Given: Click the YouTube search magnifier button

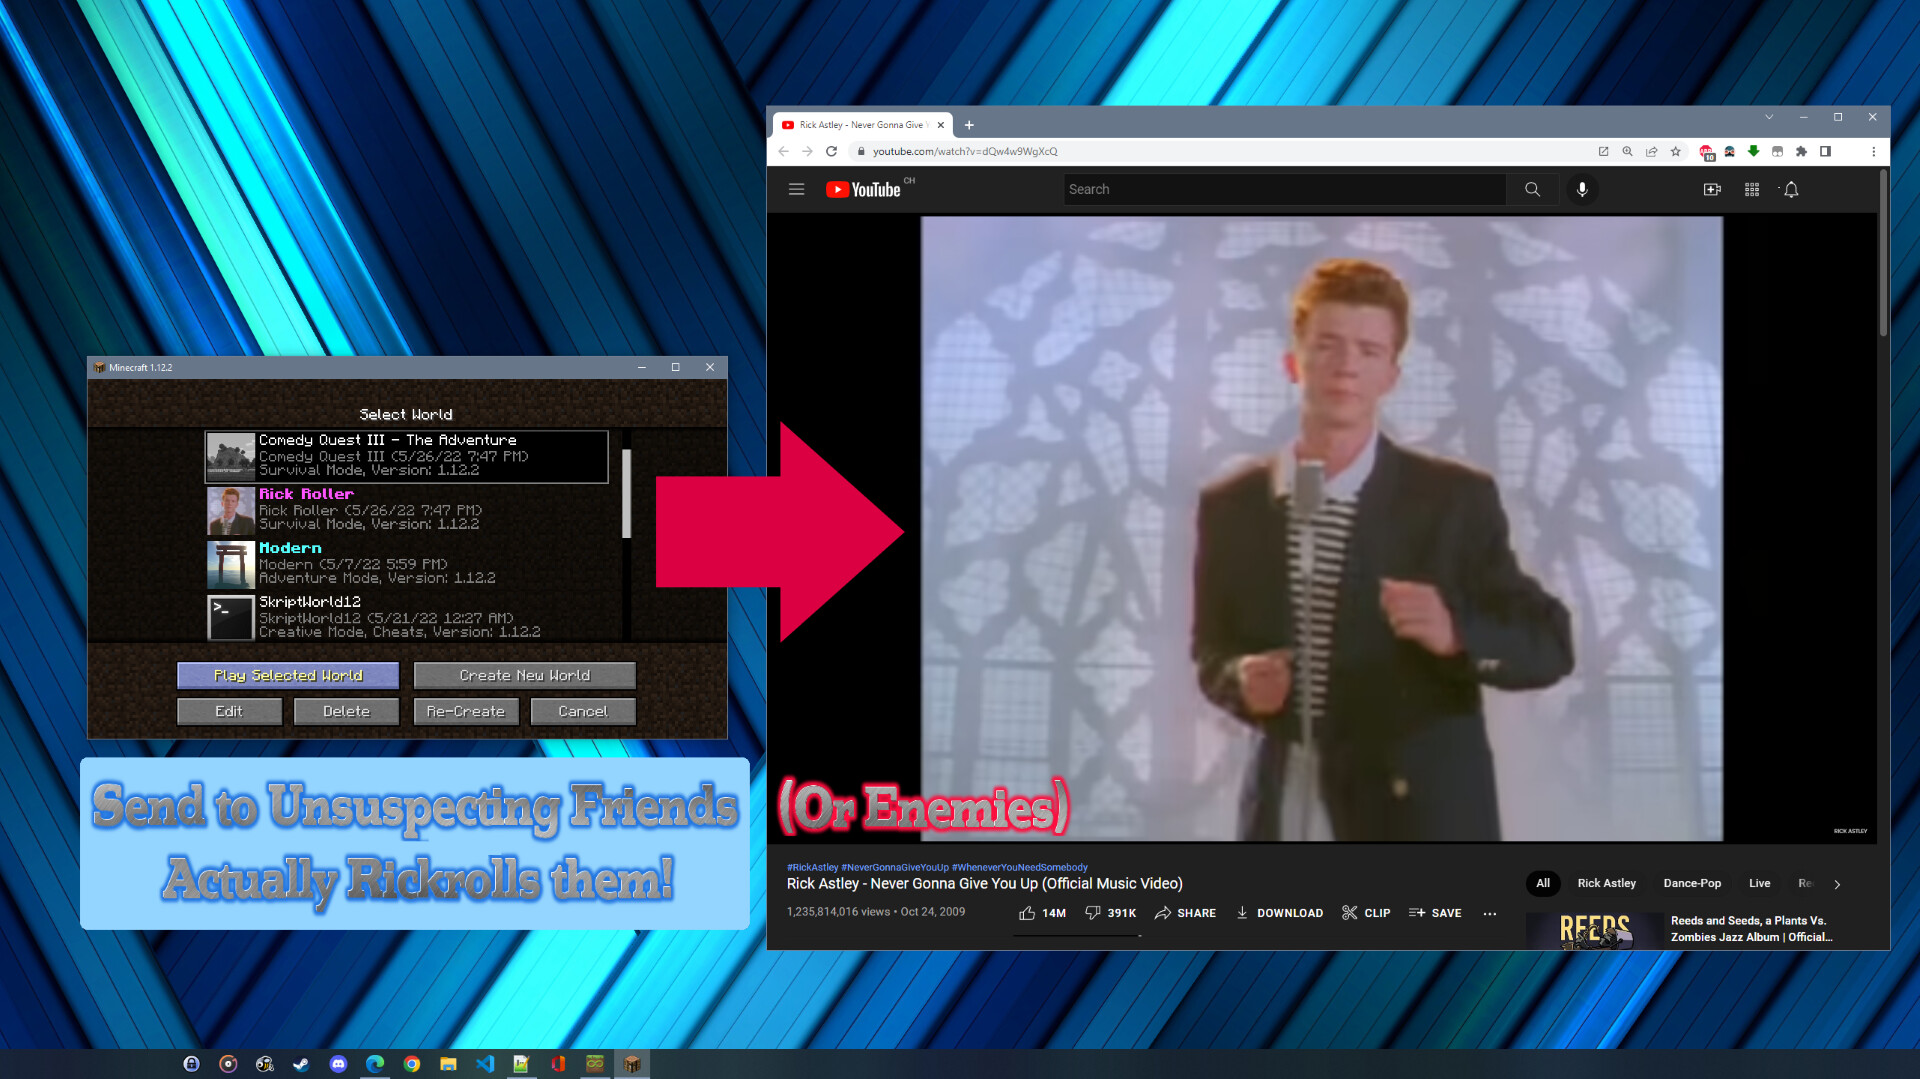Looking at the screenshot, I should tap(1532, 189).
